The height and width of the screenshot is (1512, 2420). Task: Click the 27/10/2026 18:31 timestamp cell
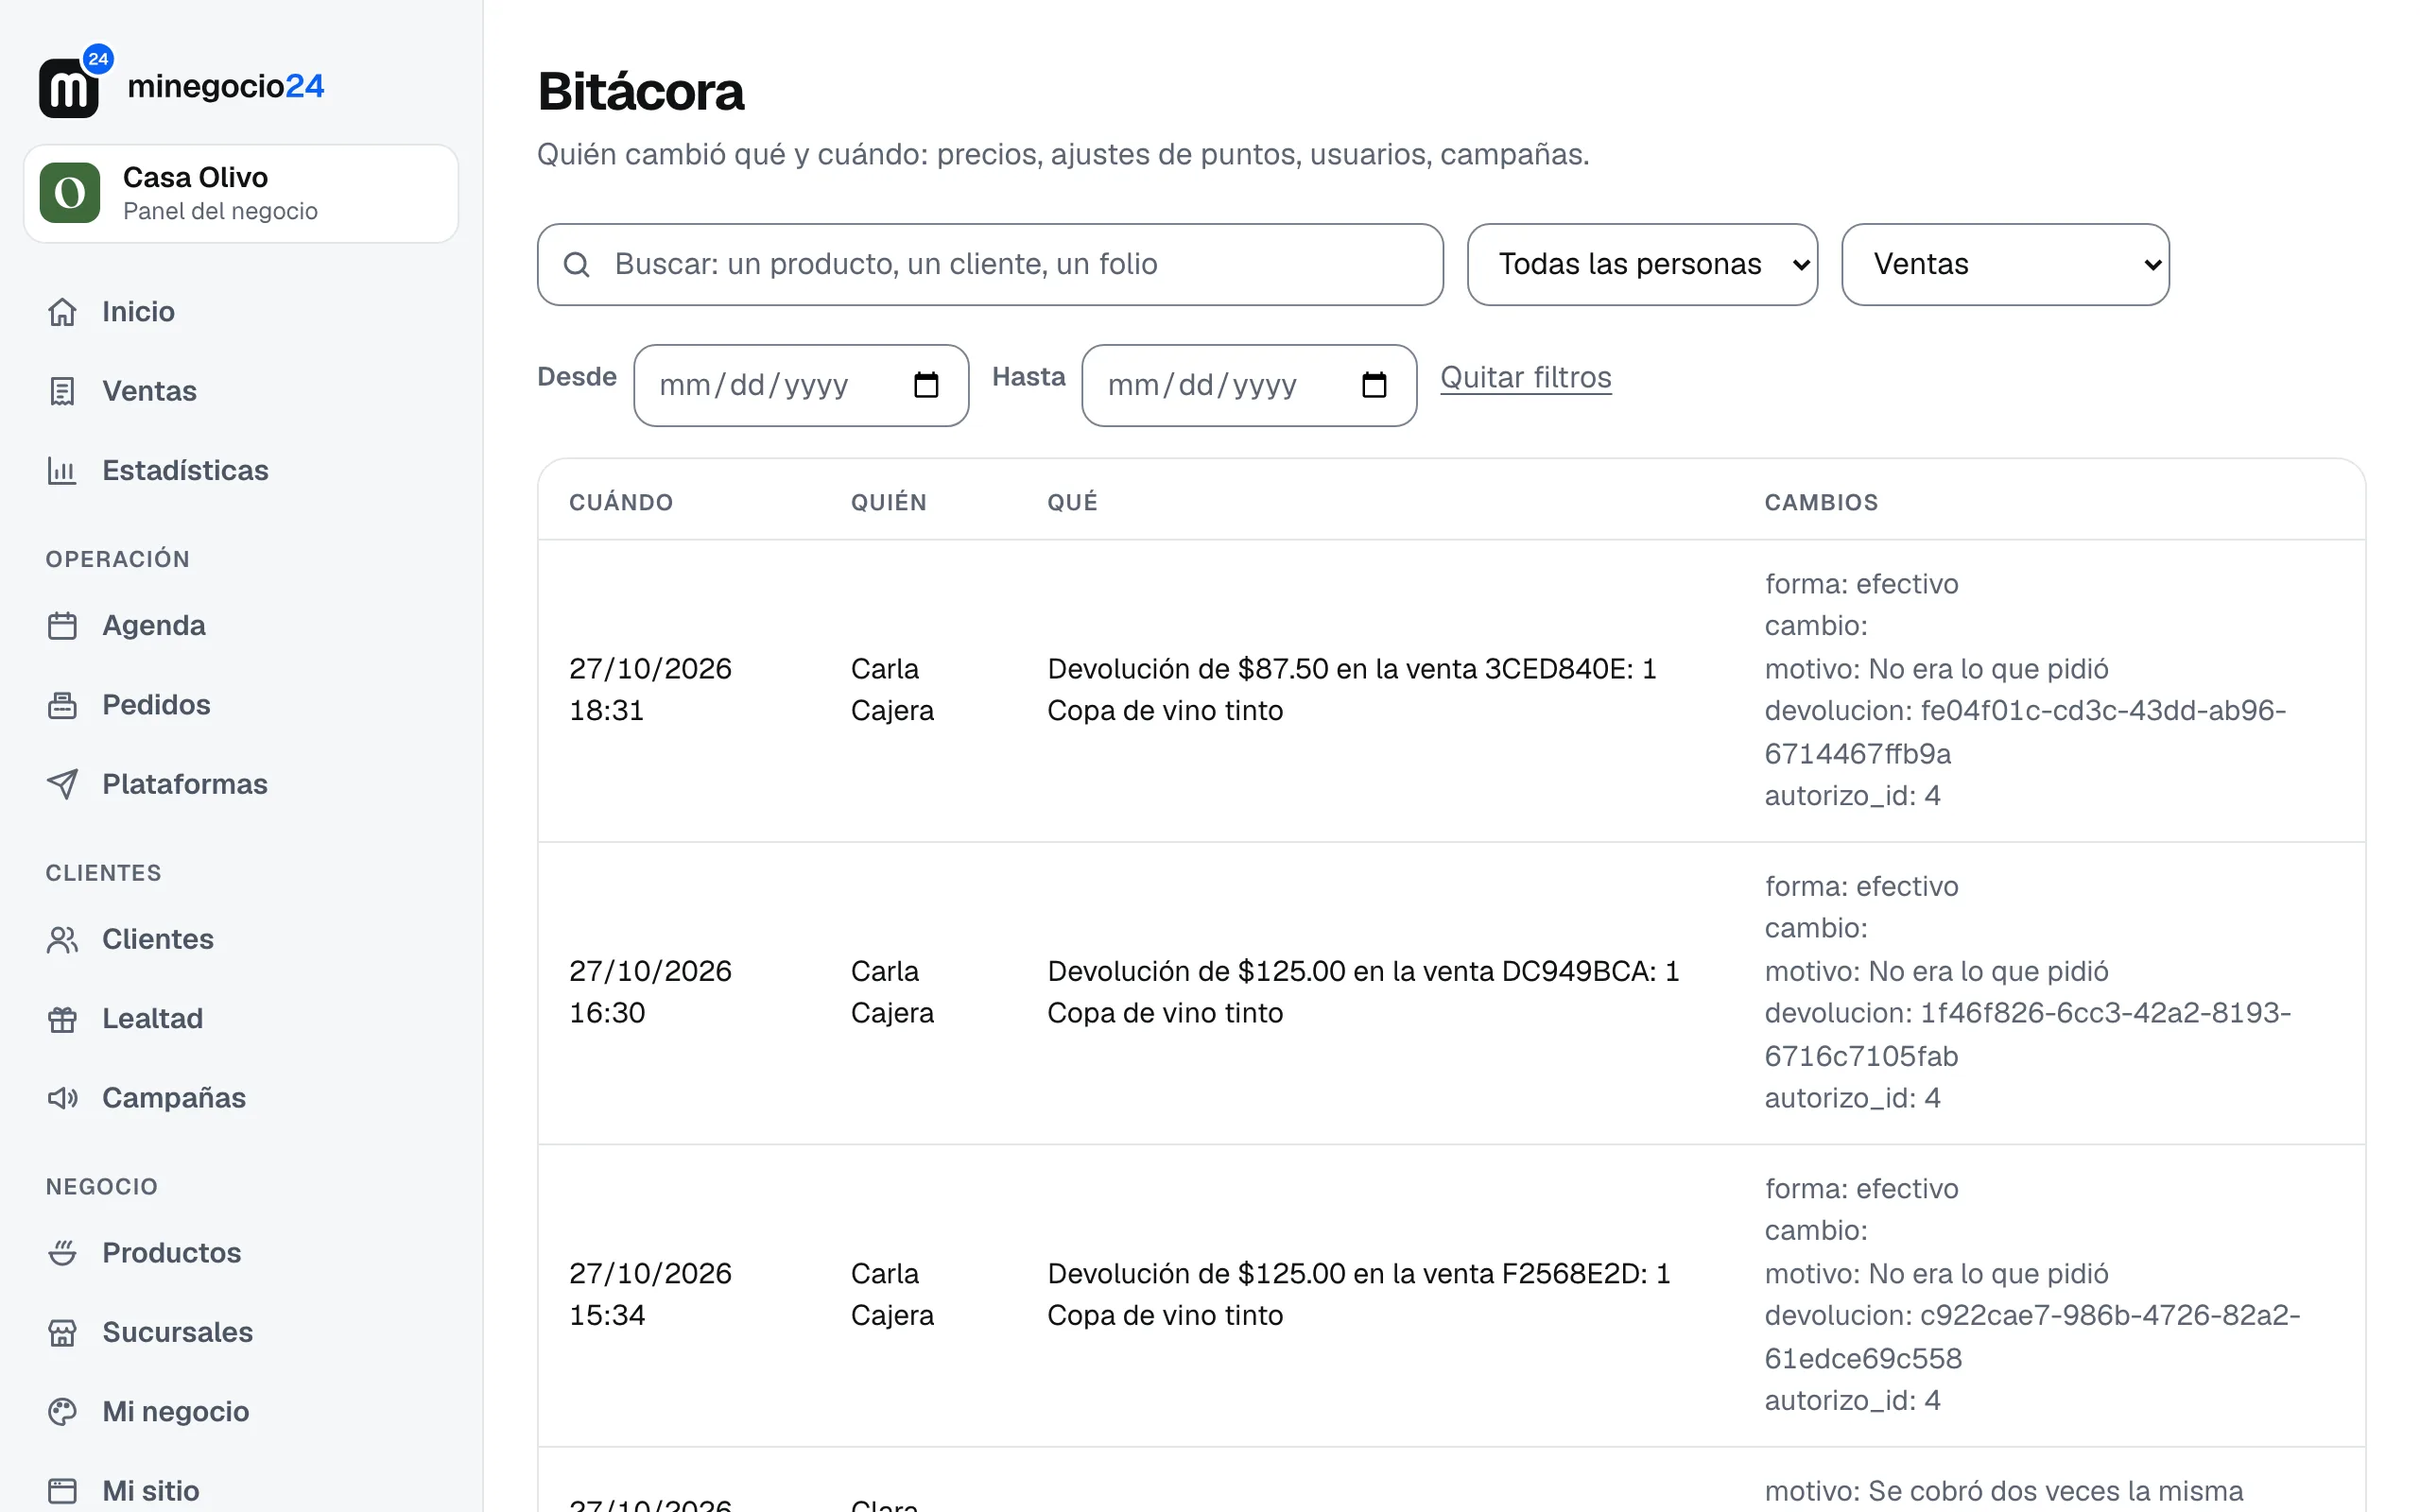[651, 690]
